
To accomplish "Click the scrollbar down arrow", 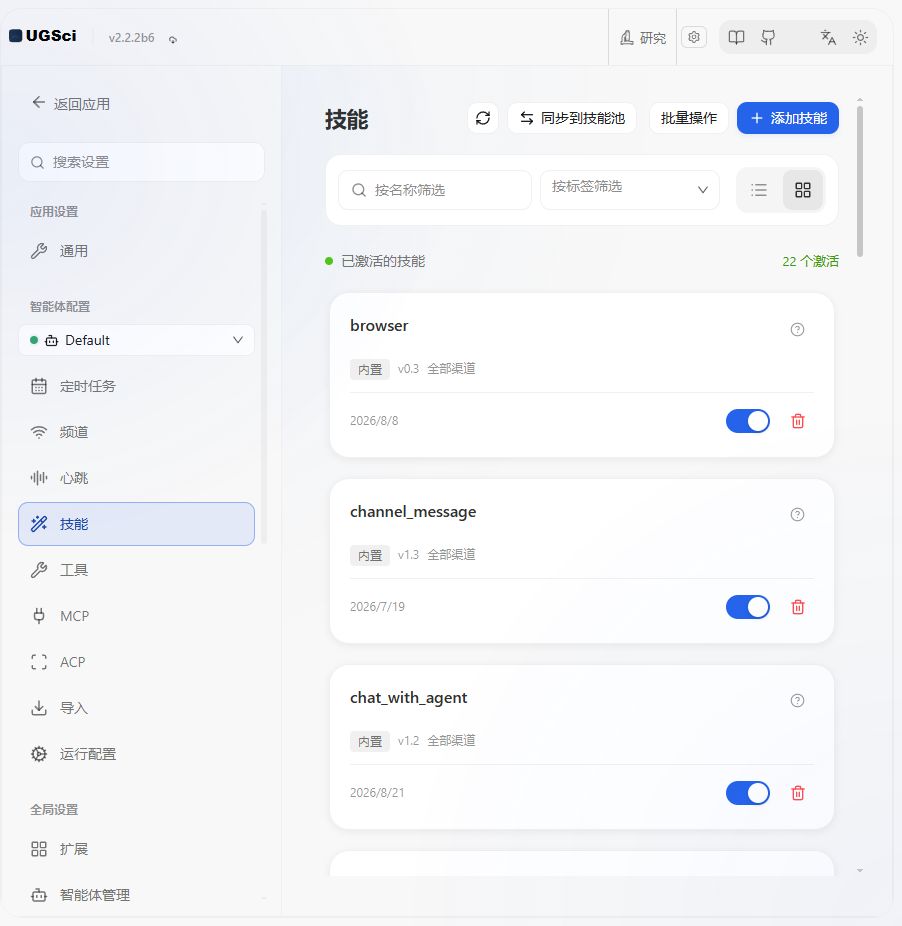I will point(860,870).
